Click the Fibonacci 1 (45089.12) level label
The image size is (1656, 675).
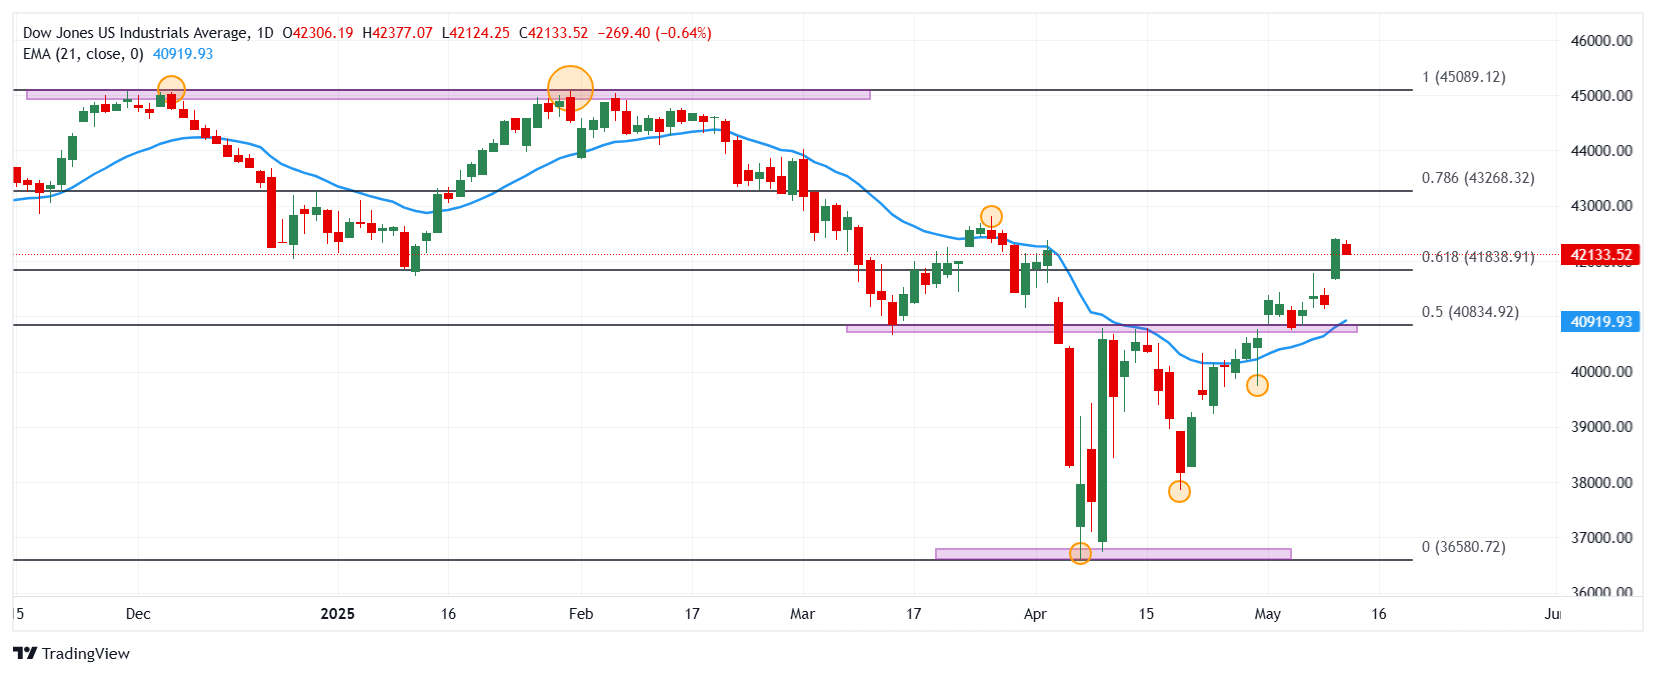pos(1464,77)
